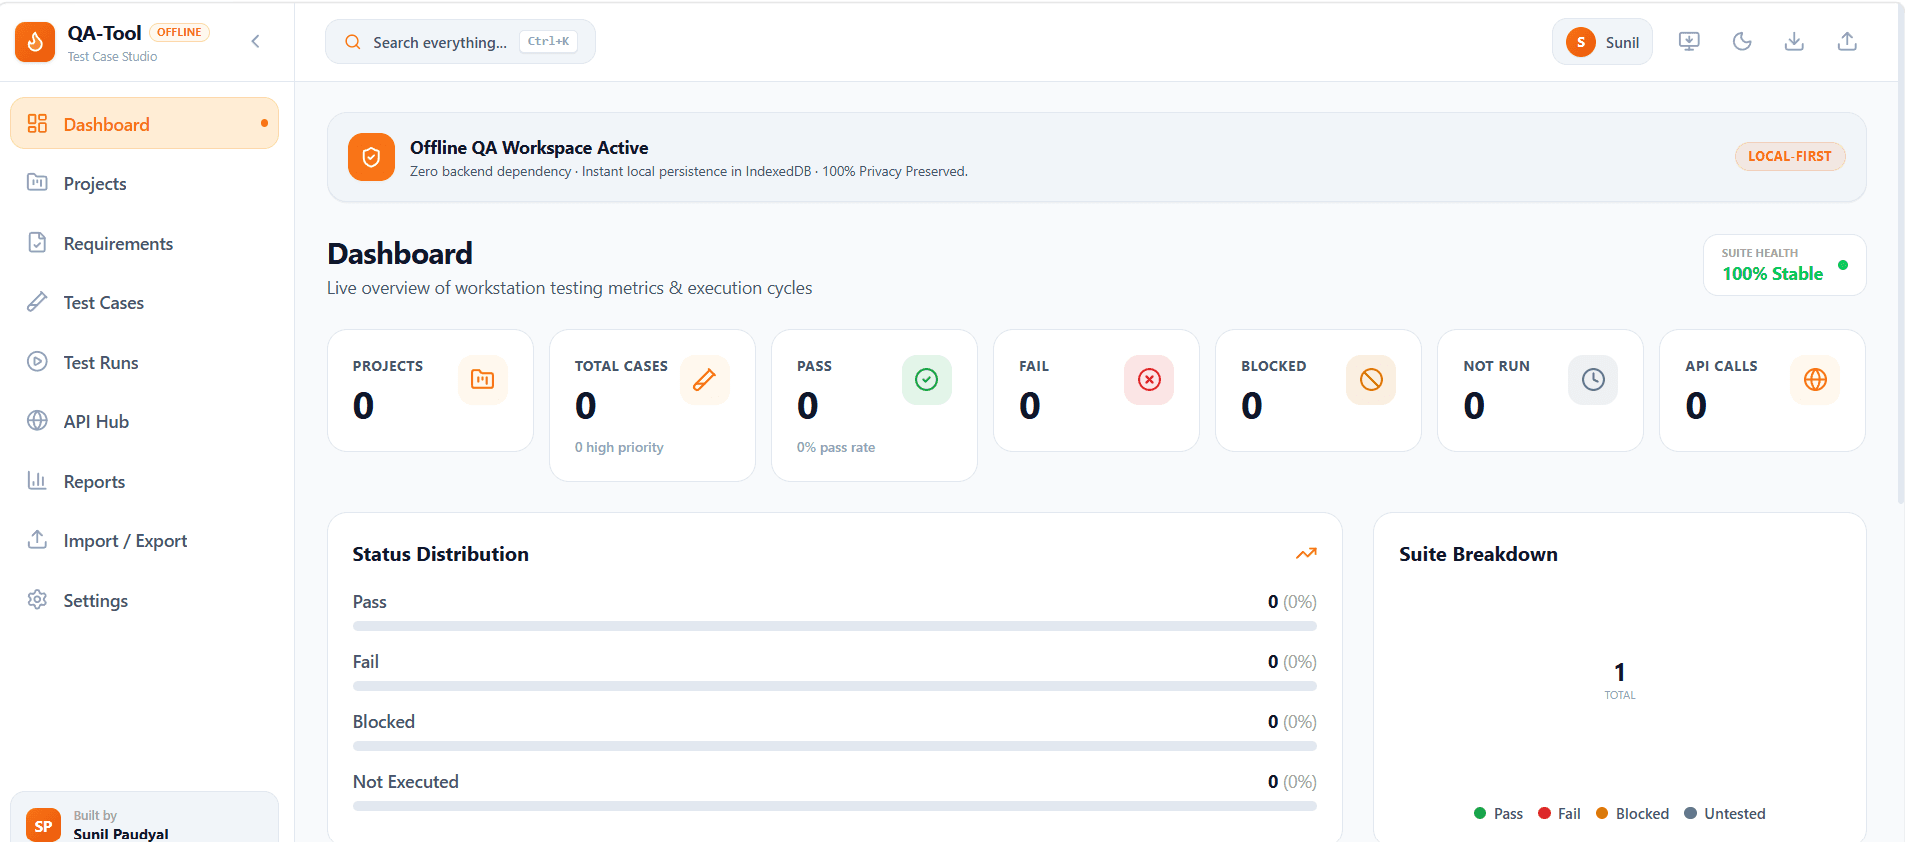
Task: Click the green Pass legend dot
Action: (x=1480, y=813)
